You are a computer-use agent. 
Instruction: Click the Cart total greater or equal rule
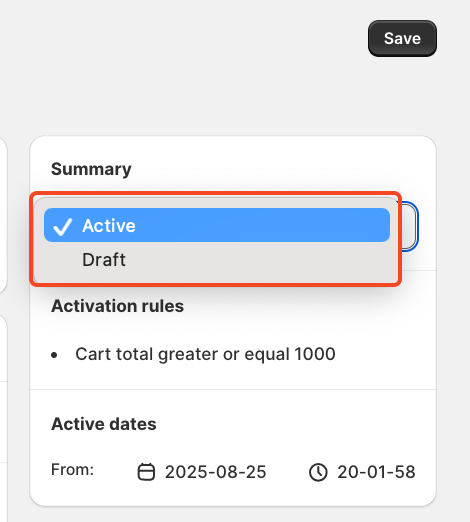click(205, 354)
